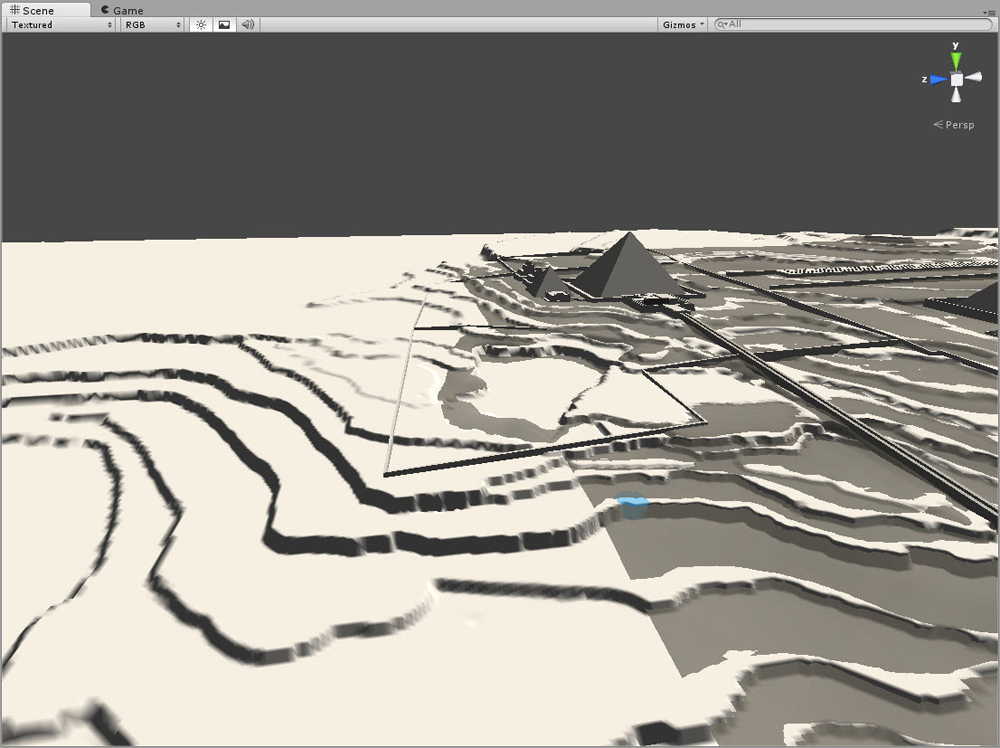The width and height of the screenshot is (1000, 748).
Task: Select the blue water object in the scene
Action: (633, 505)
